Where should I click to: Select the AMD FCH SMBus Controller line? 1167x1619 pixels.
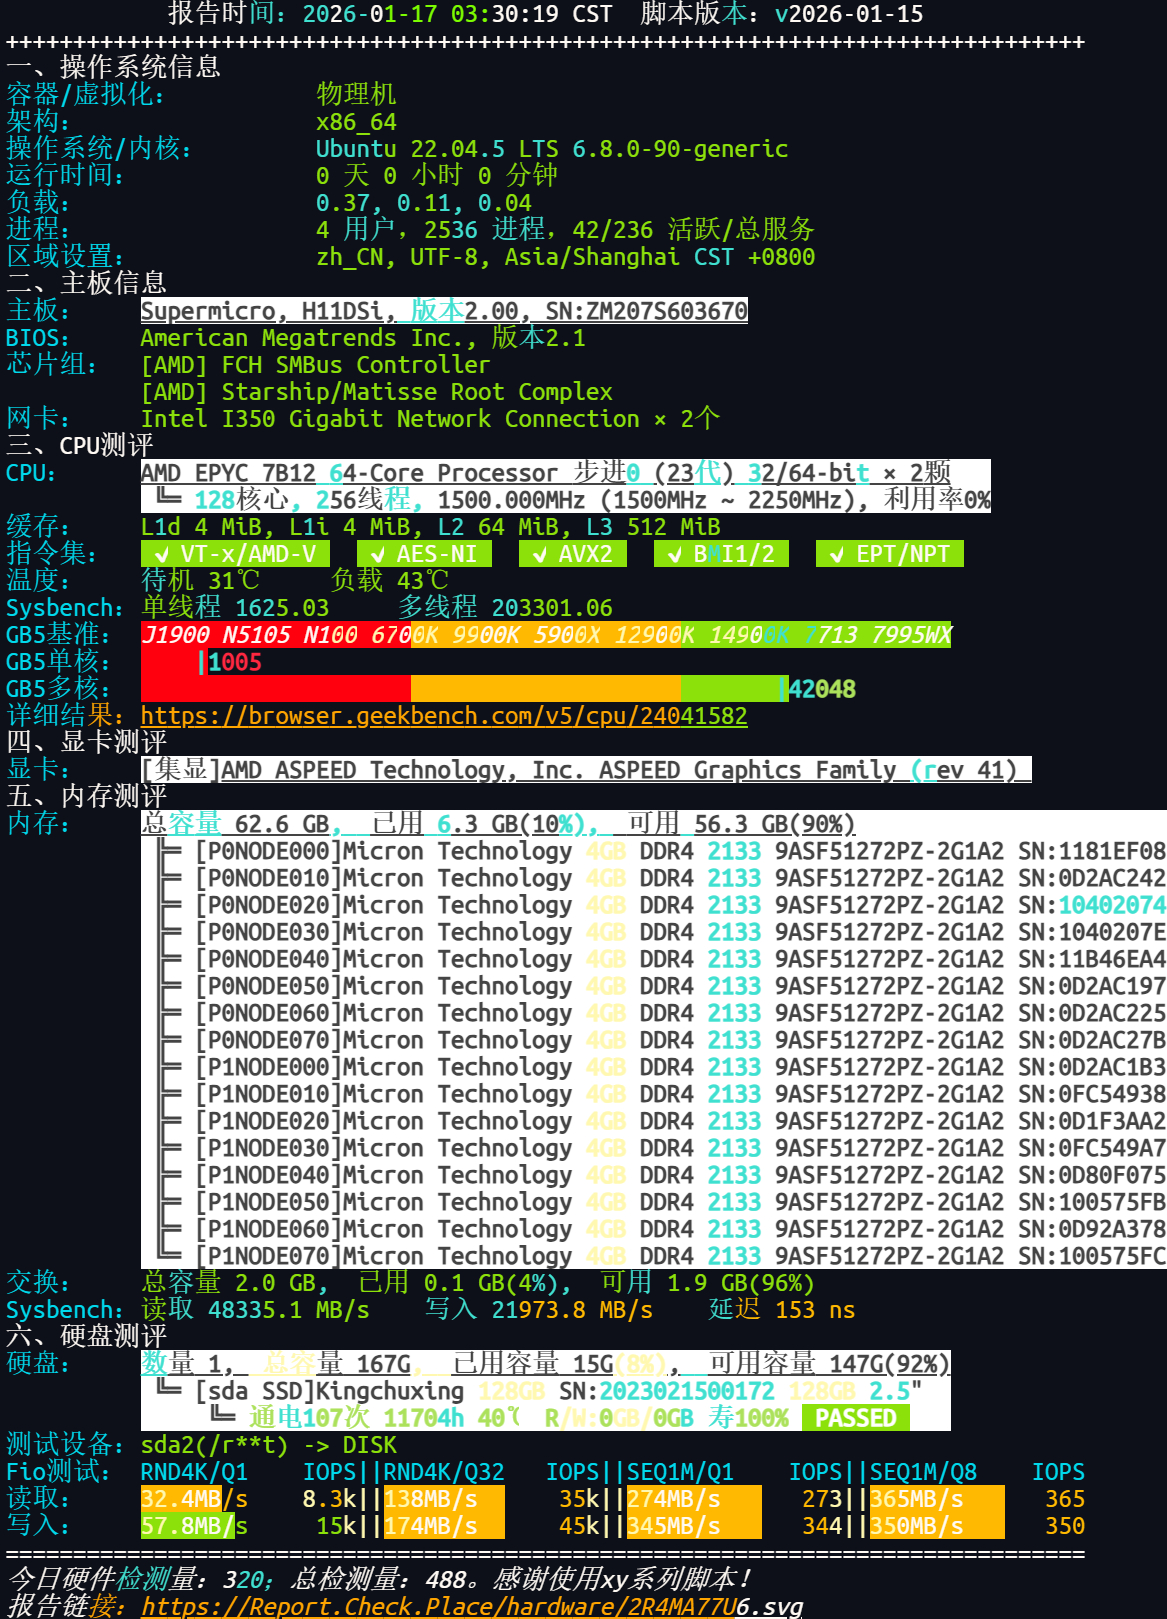pos(315,365)
